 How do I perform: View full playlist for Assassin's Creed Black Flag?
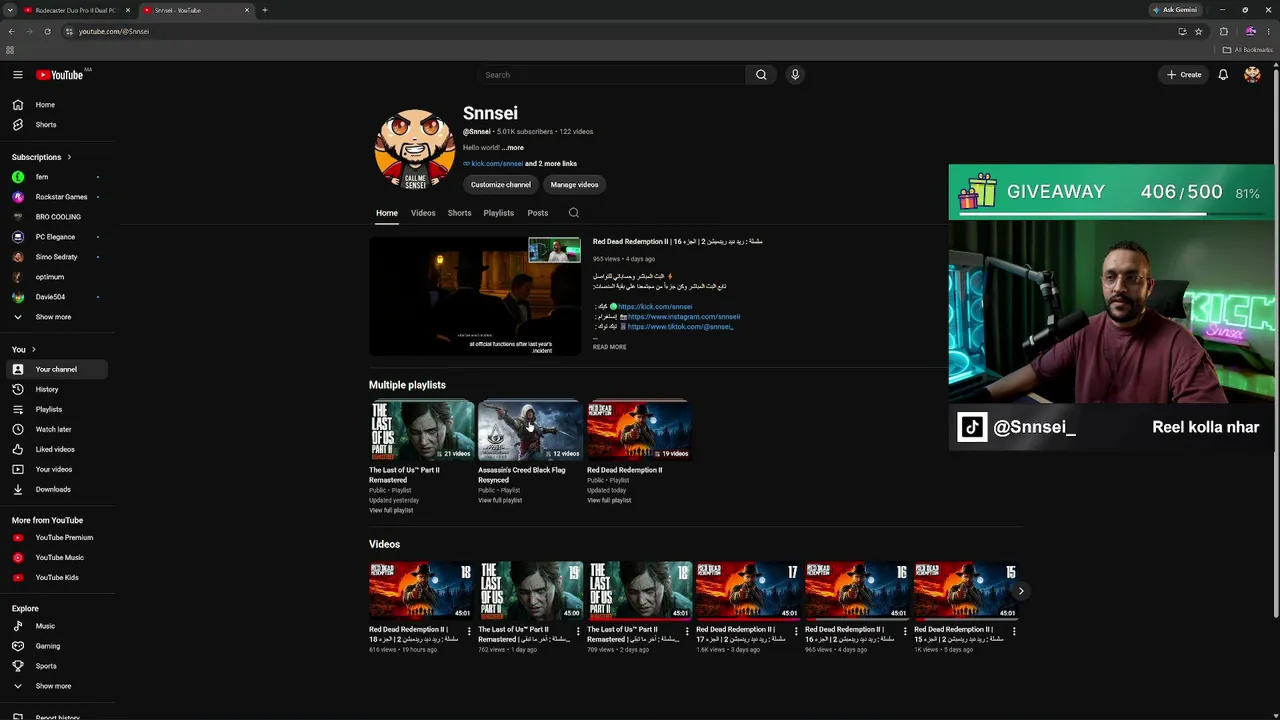click(500, 500)
